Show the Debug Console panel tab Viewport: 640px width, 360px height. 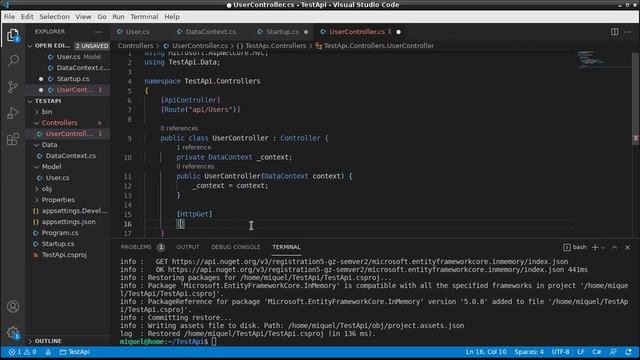click(x=236, y=247)
